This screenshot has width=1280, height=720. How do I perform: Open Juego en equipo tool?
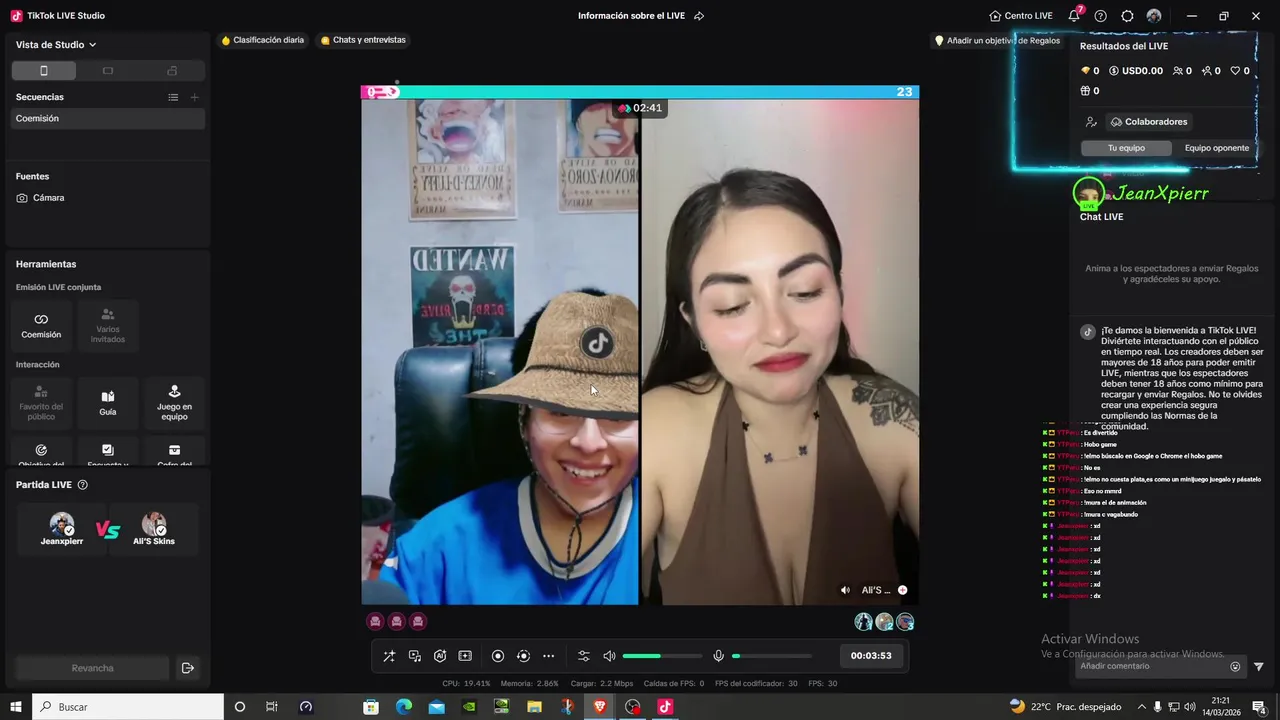pos(174,402)
